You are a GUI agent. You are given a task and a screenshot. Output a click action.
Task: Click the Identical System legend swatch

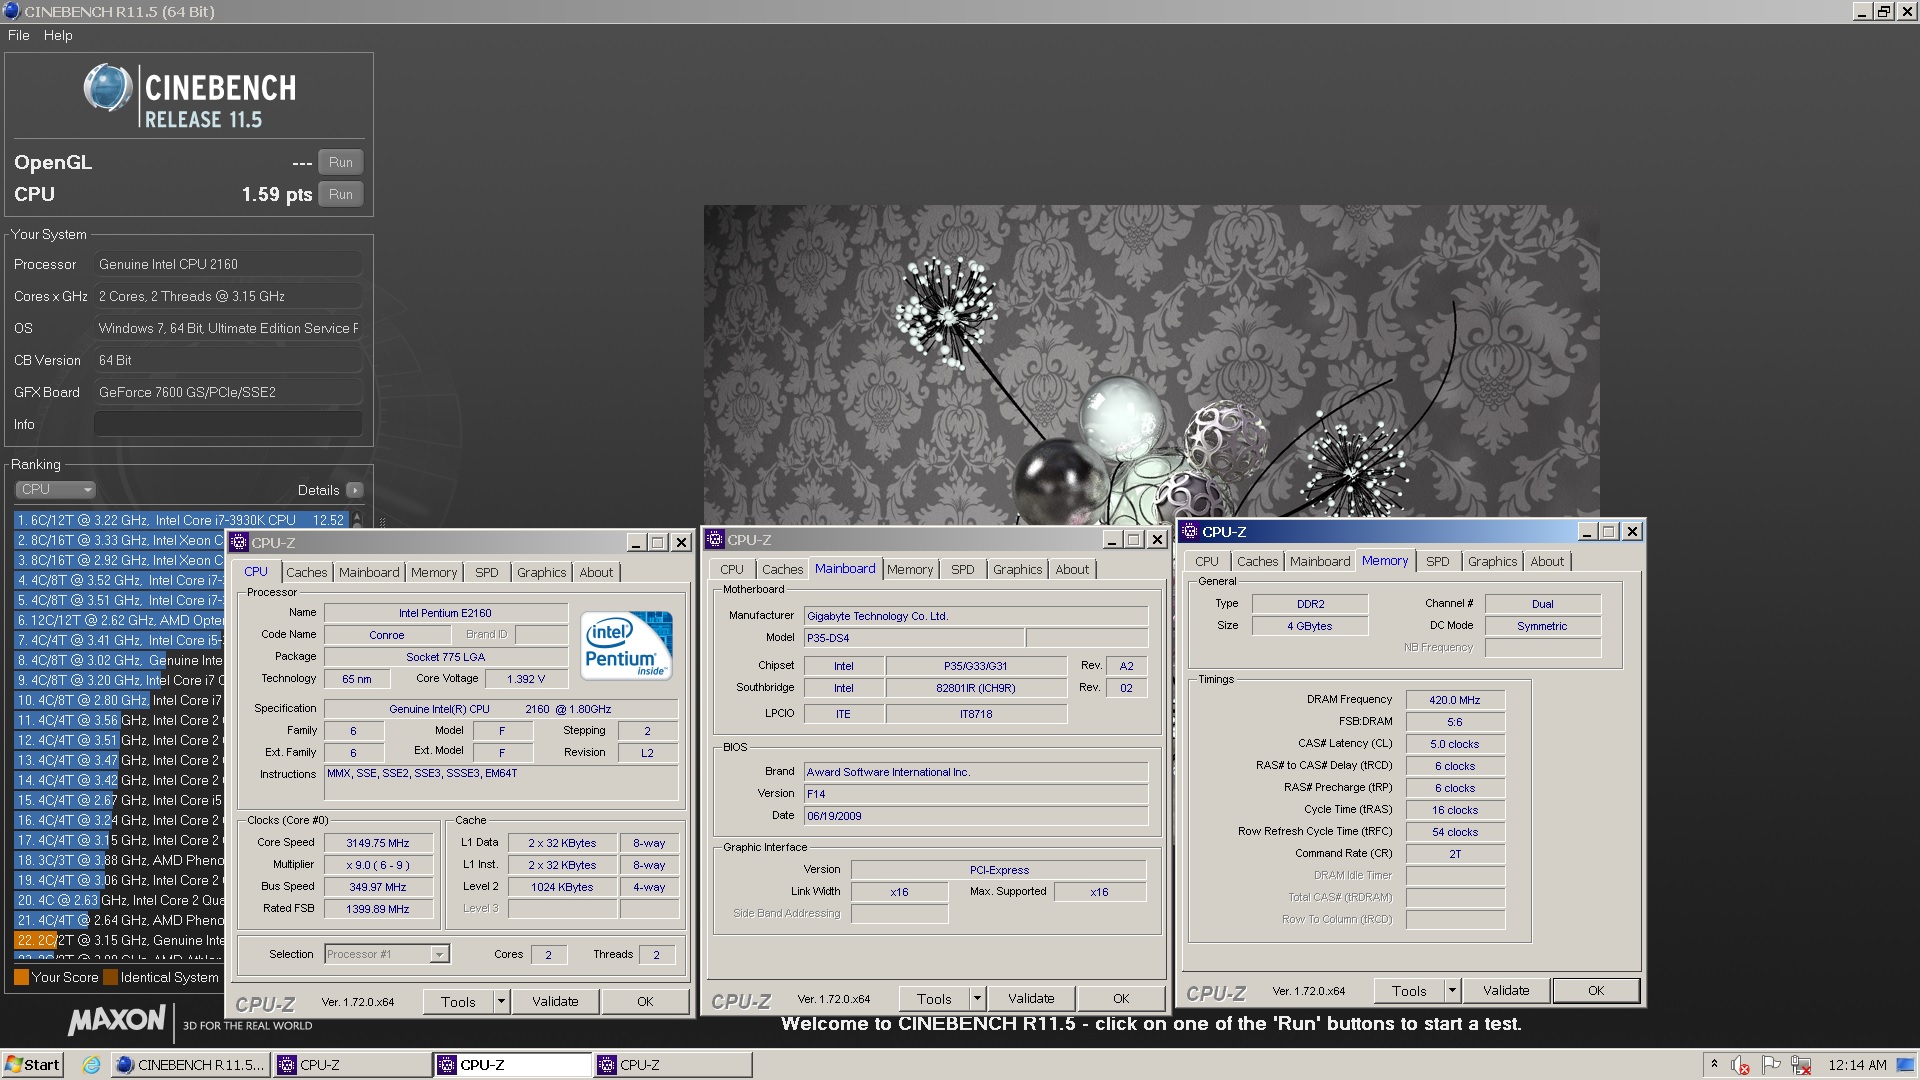[111, 977]
